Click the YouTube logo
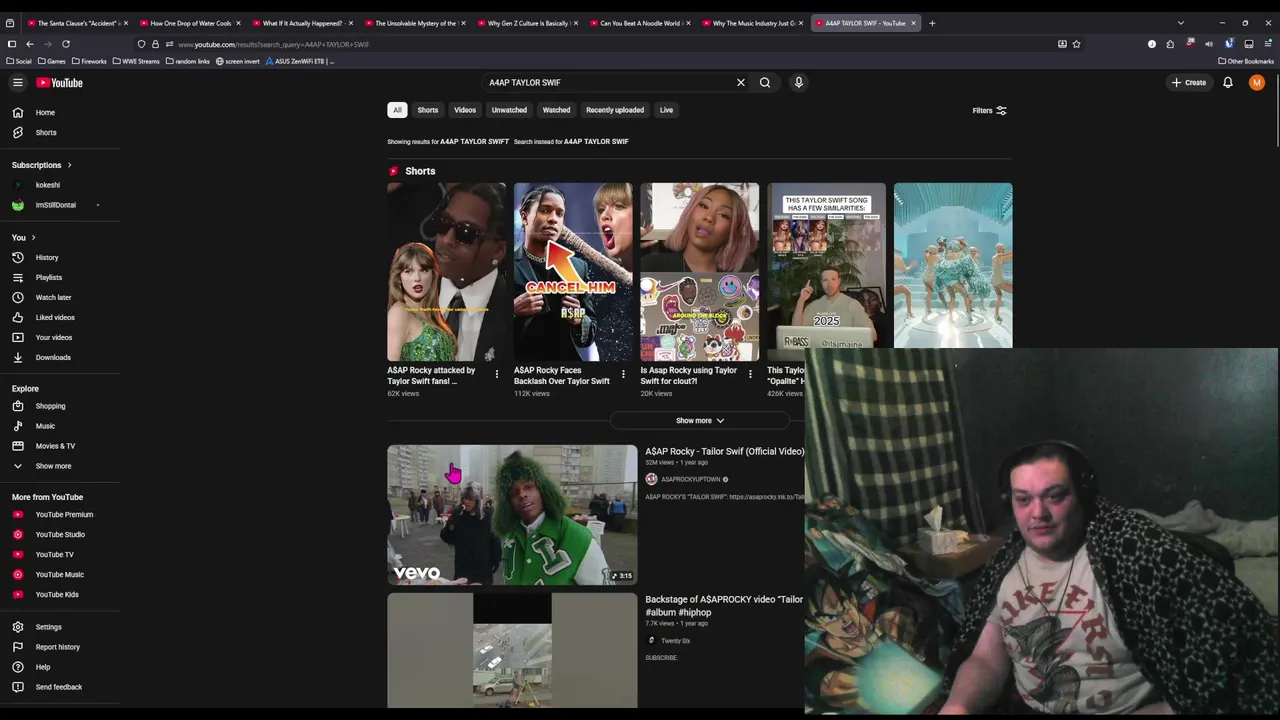The height and width of the screenshot is (720, 1280). (59, 83)
